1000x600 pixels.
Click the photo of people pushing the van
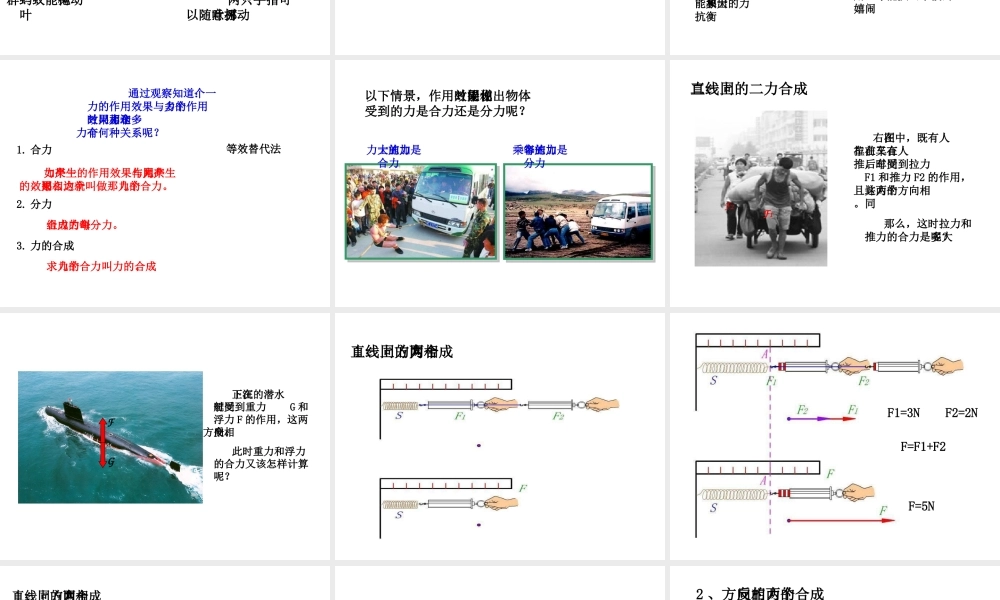point(578,212)
